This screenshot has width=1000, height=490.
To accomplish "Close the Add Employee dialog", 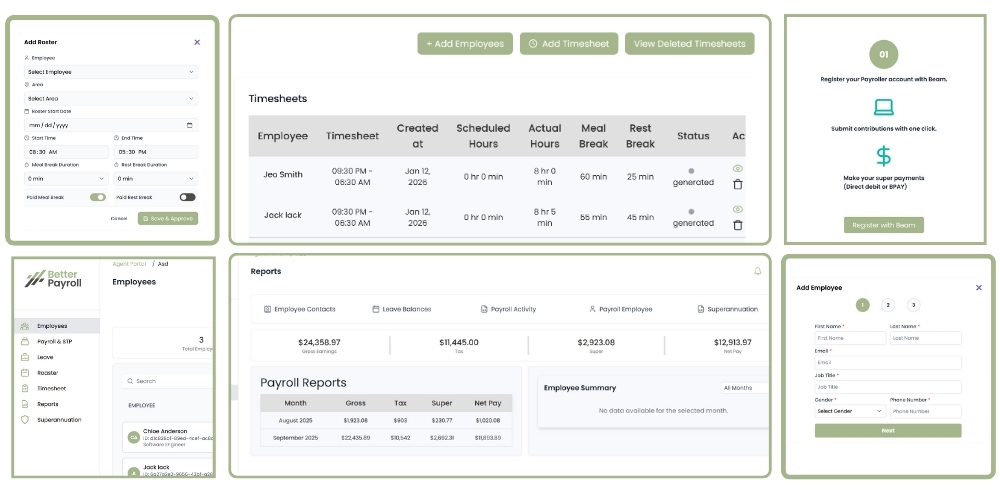I will (x=978, y=288).
